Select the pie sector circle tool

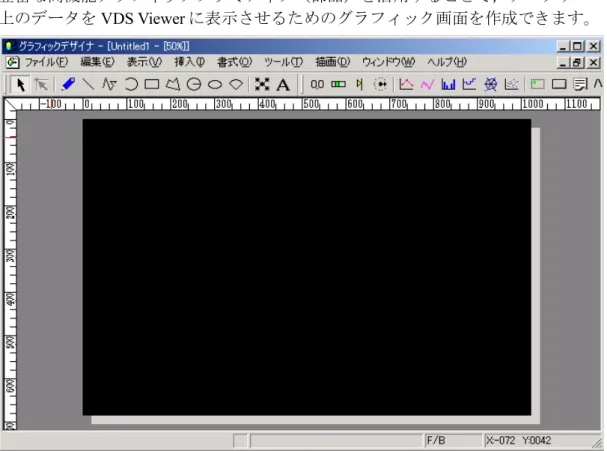point(194,84)
